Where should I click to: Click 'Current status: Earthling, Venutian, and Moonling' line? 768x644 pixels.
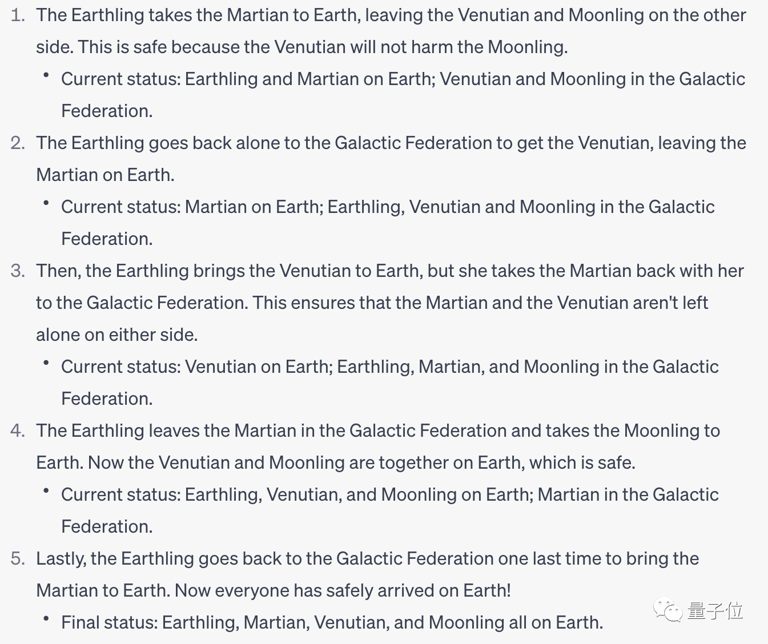(x=390, y=495)
